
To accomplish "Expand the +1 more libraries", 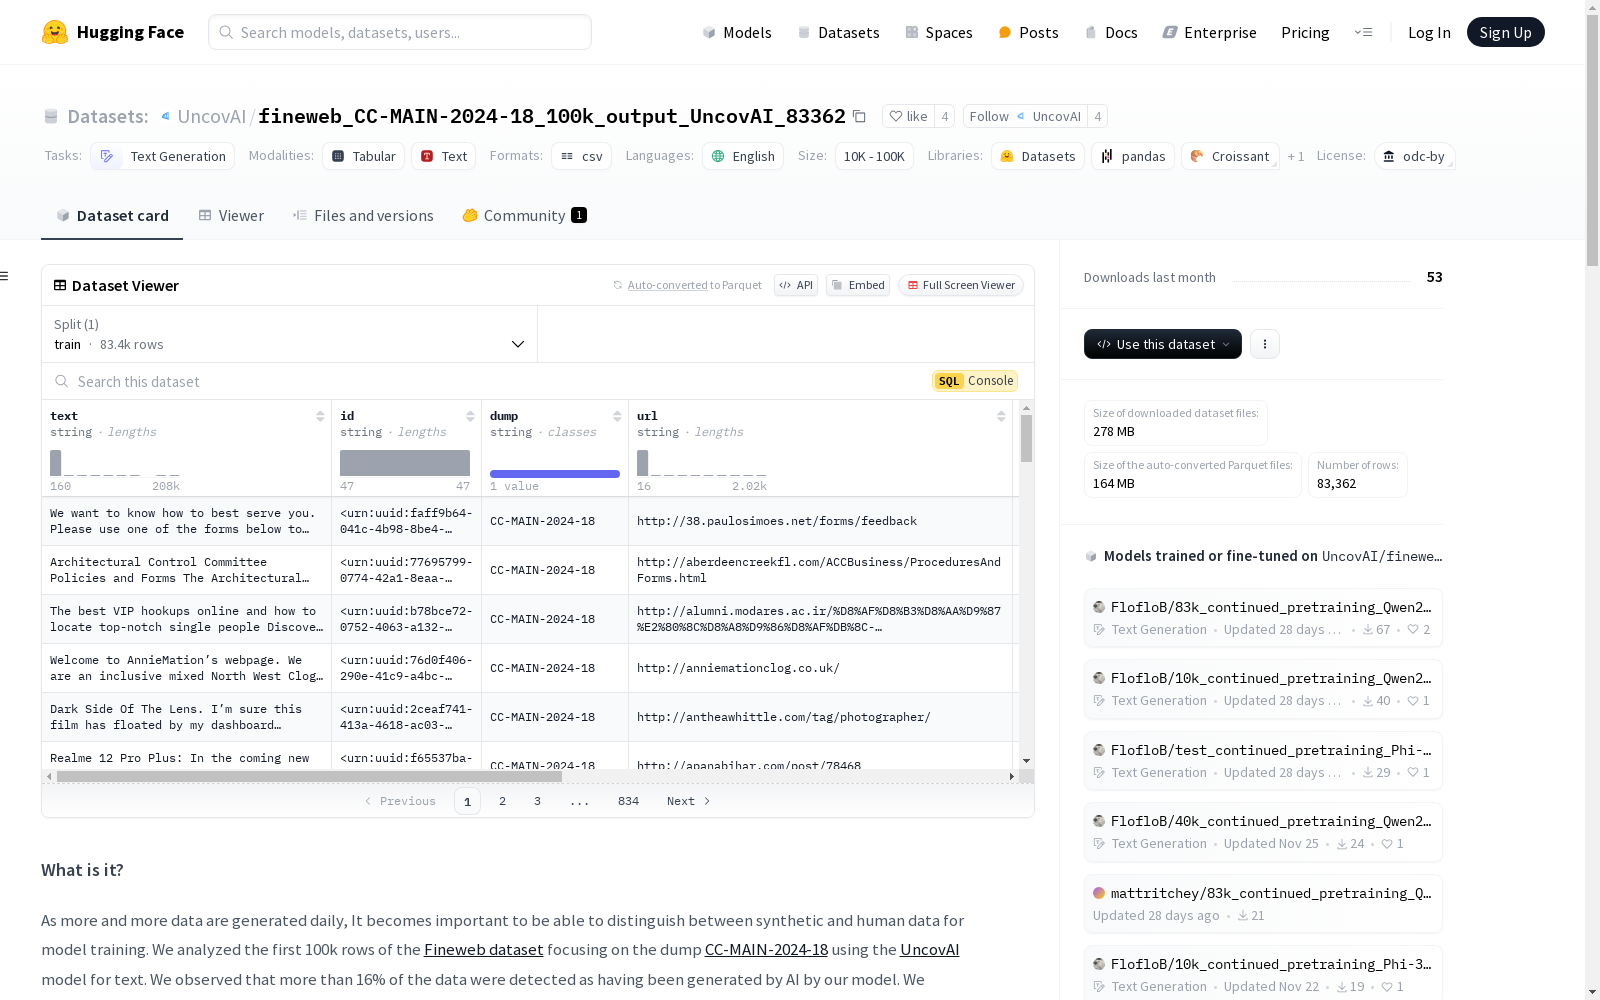I will tap(1296, 157).
